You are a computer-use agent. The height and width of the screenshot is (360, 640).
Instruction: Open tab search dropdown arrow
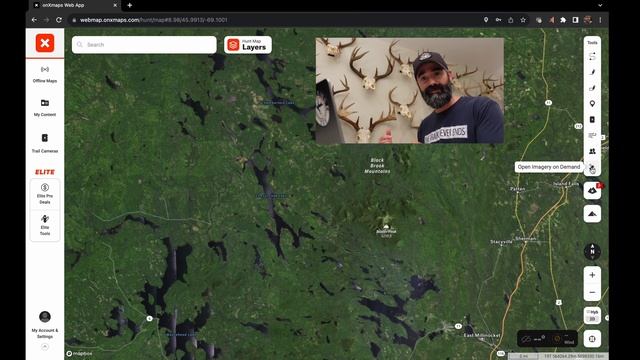(x=600, y=5)
